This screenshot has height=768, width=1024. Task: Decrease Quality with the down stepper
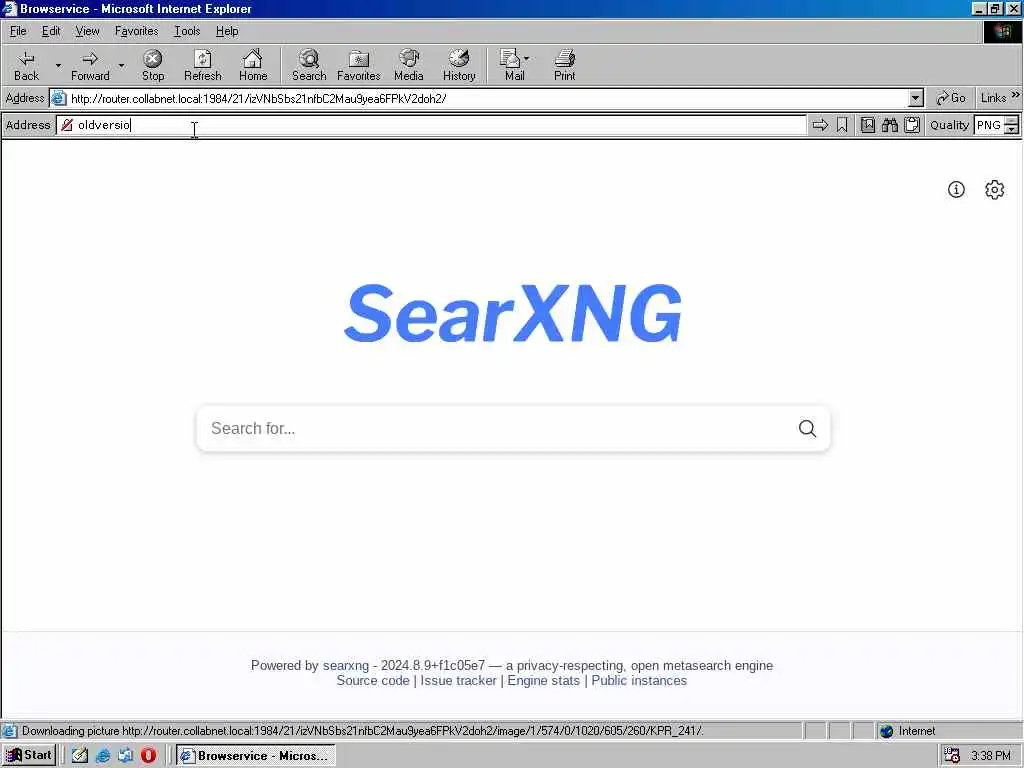tap(1012, 129)
